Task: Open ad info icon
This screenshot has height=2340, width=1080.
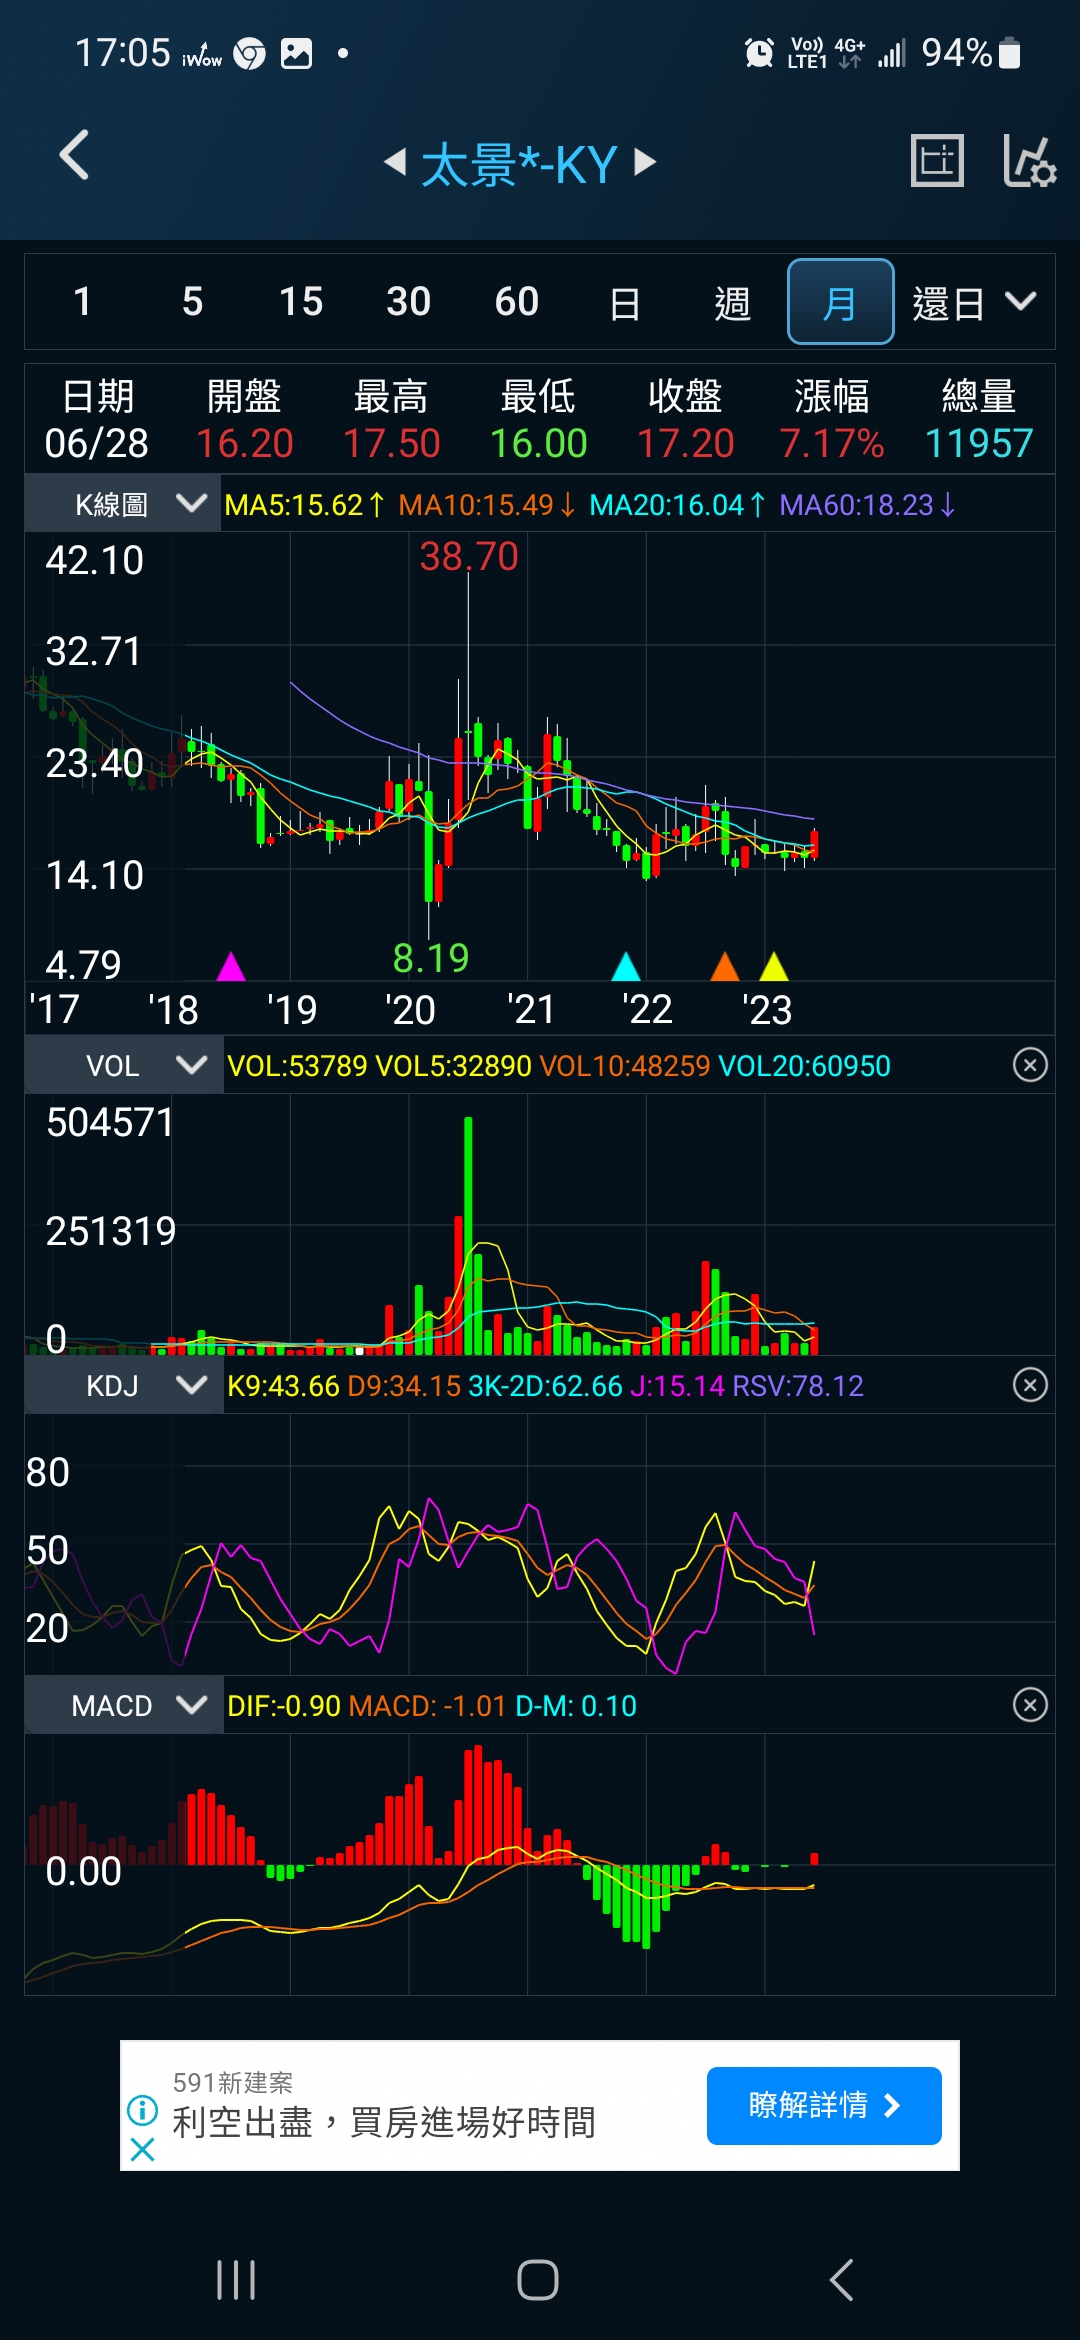Action: (143, 2111)
